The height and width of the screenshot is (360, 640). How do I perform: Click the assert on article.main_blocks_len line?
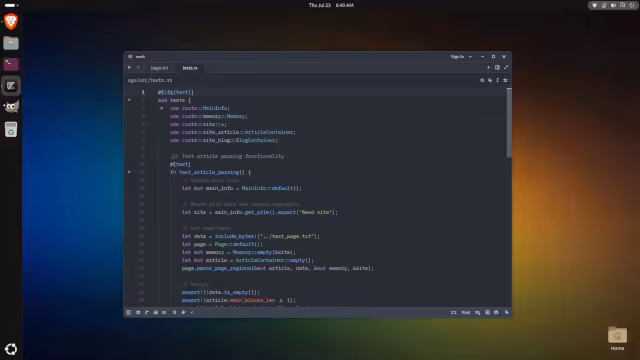point(238,300)
